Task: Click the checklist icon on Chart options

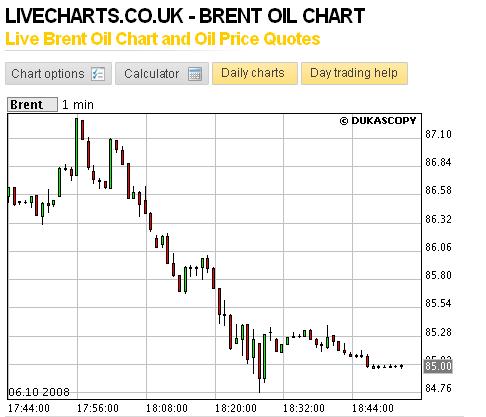Action: point(98,74)
